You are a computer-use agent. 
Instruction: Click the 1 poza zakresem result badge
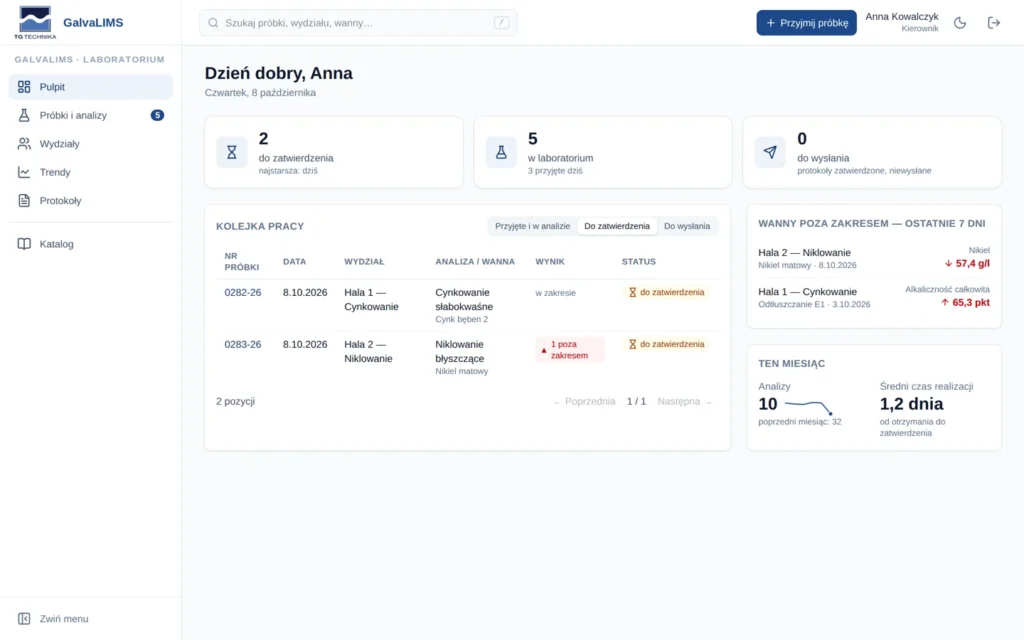[569, 350]
